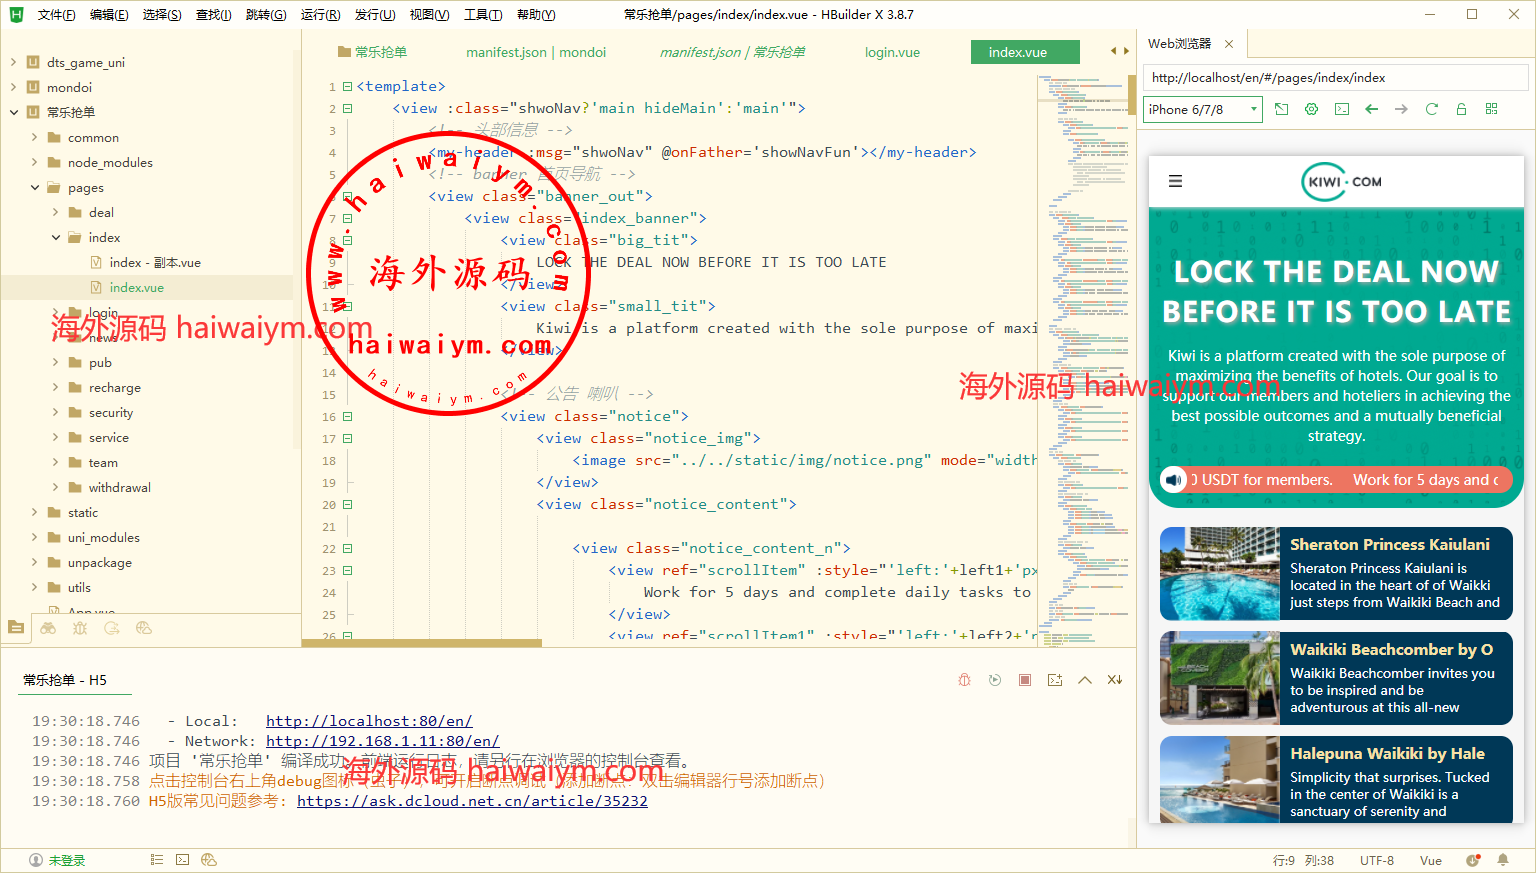The height and width of the screenshot is (873, 1536).
Task: Click the red debug bug icon in console
Action: click(964, 680)
